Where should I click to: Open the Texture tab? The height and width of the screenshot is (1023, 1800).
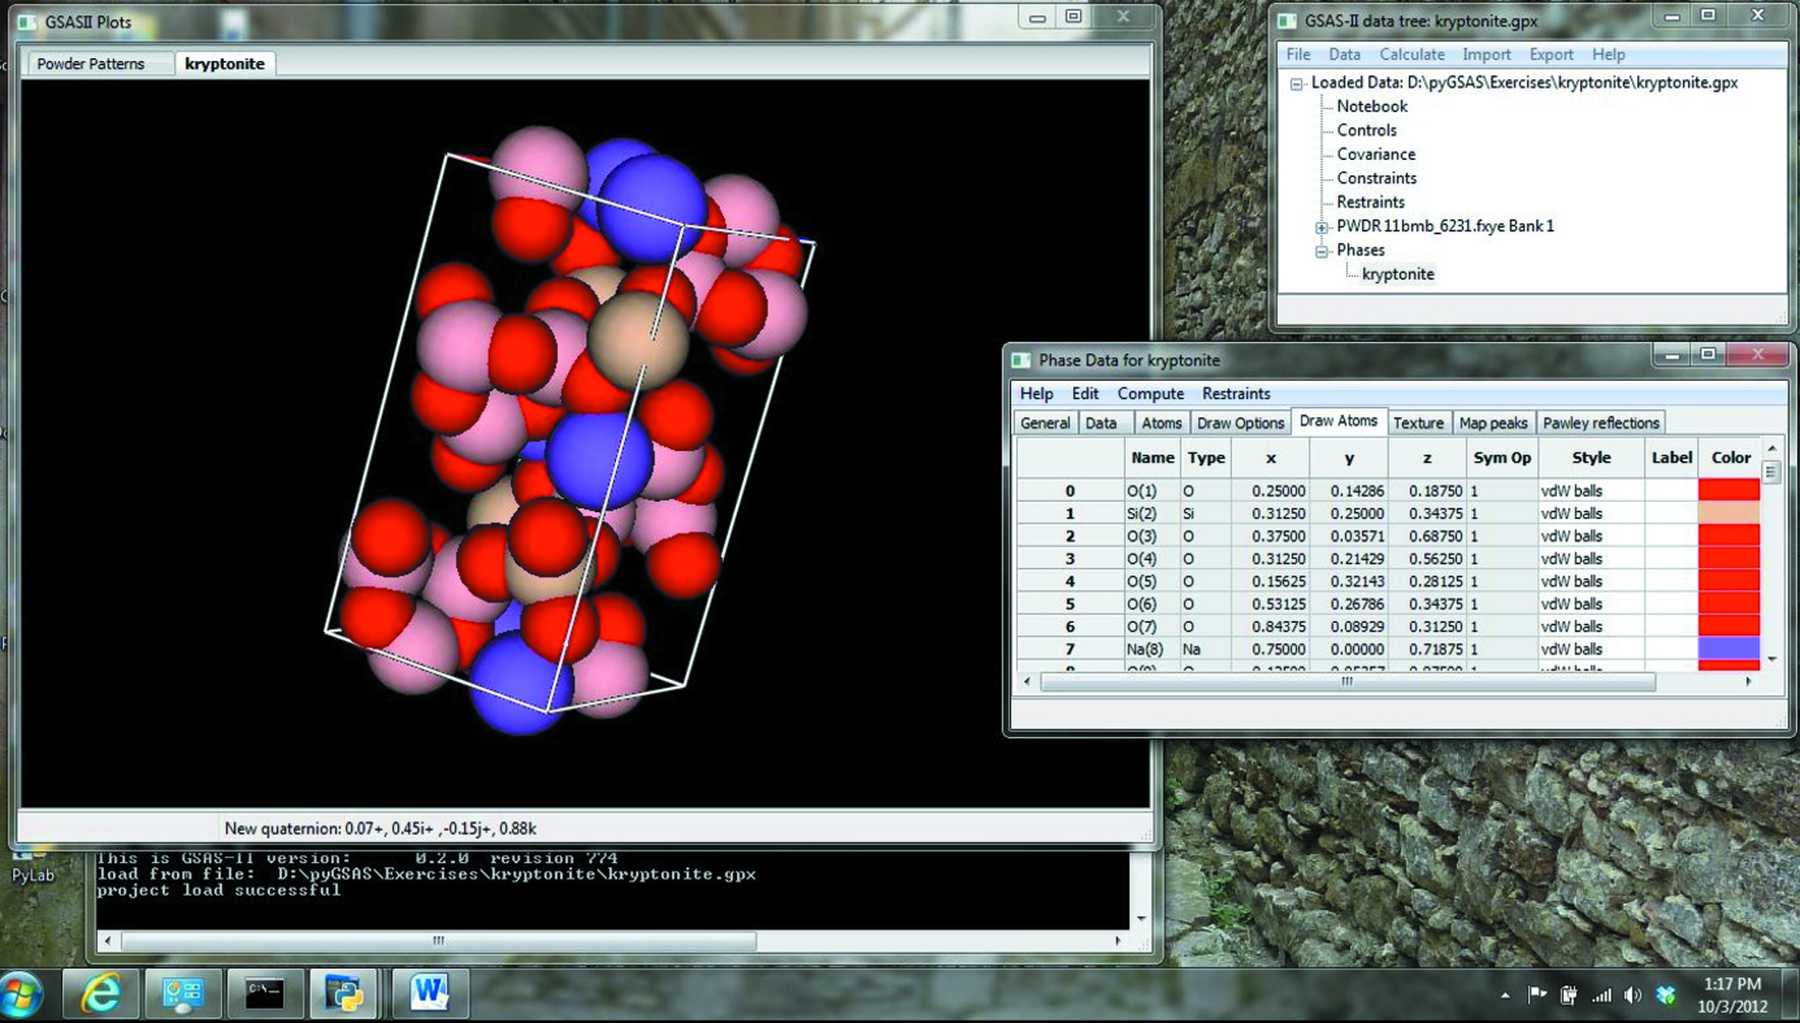click(x=1418, y=423)
